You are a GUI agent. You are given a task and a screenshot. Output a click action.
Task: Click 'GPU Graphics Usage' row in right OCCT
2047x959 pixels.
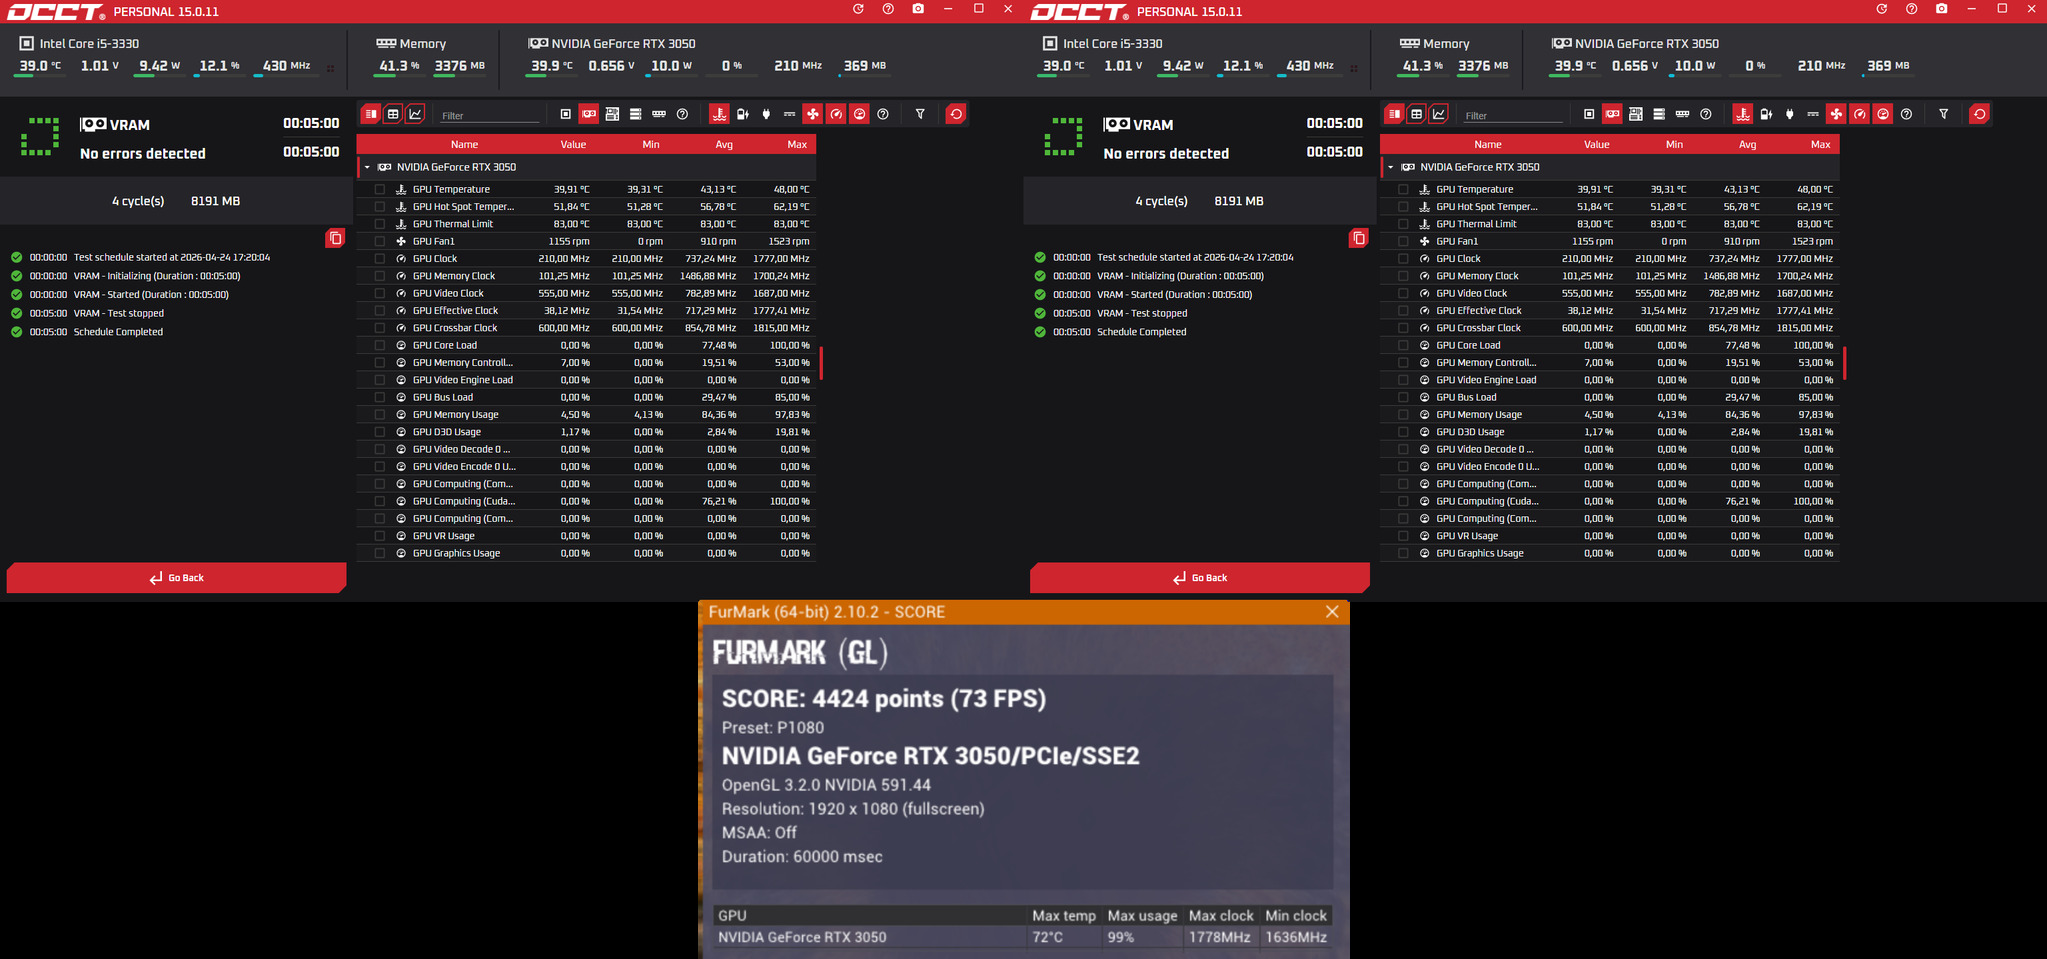click(1610, 553)
